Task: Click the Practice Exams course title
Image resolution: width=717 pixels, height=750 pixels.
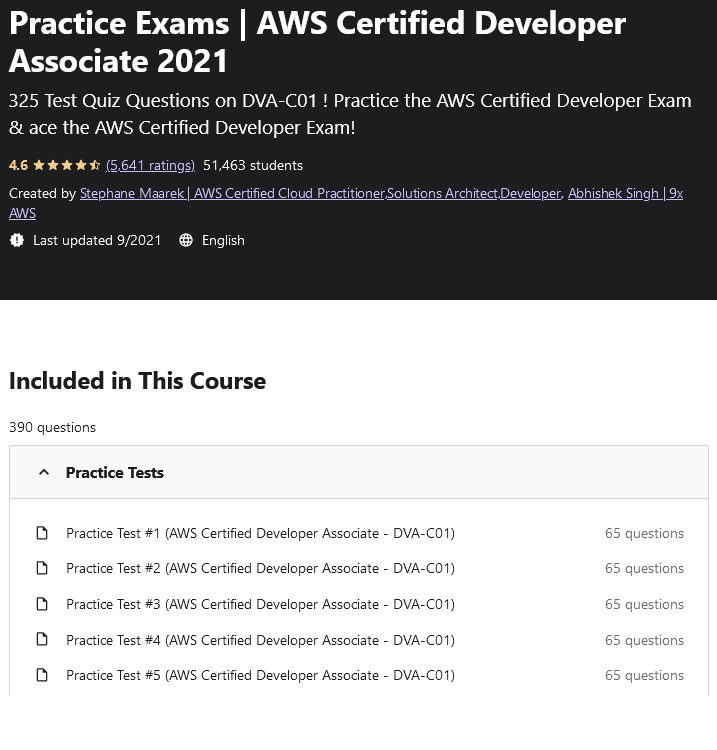Action: (x=317, y=41)
